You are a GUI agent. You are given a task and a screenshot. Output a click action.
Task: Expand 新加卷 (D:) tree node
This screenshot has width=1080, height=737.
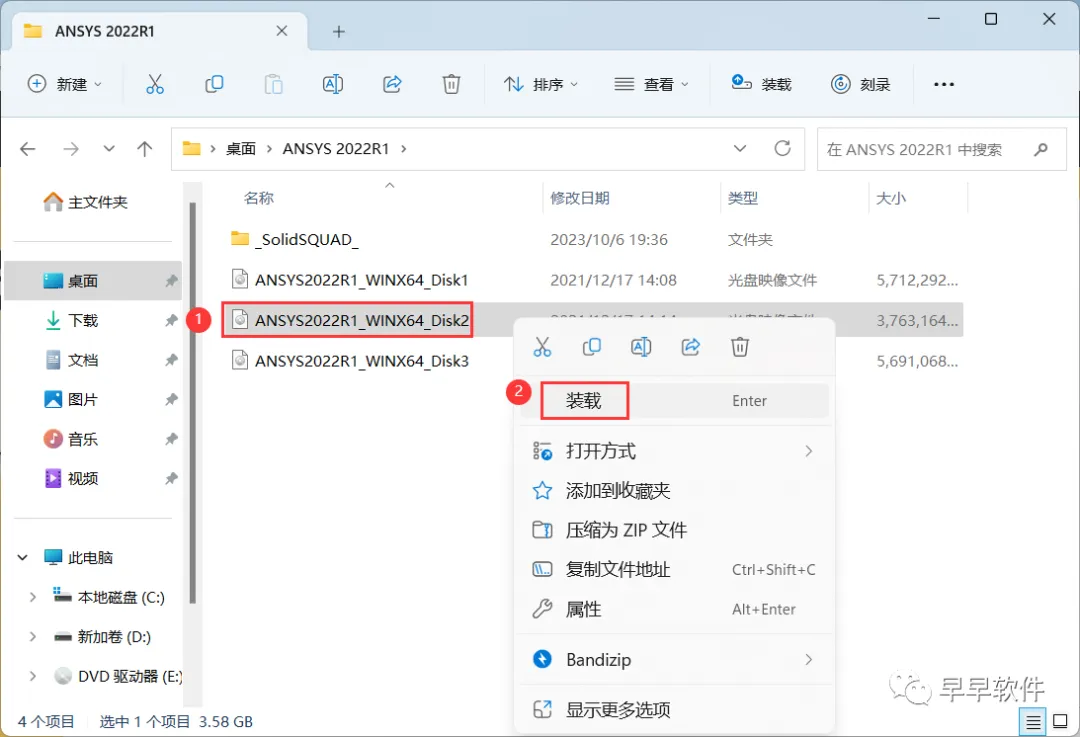pos(32,636)
